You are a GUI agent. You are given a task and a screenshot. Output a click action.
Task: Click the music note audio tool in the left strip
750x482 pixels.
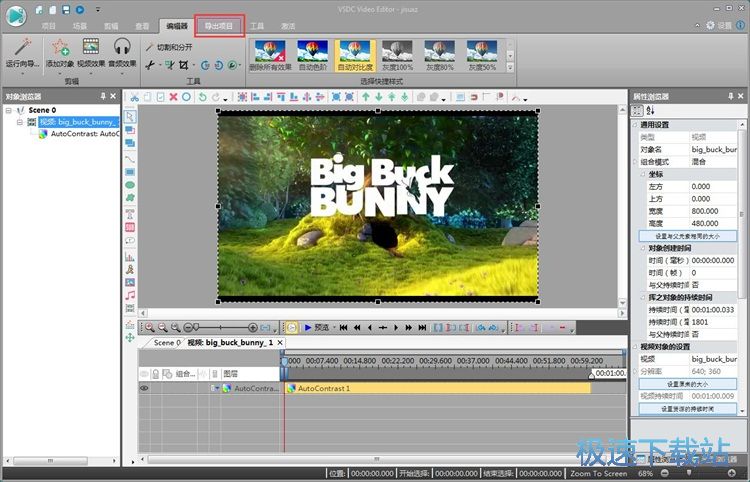[x=130, y=295]
